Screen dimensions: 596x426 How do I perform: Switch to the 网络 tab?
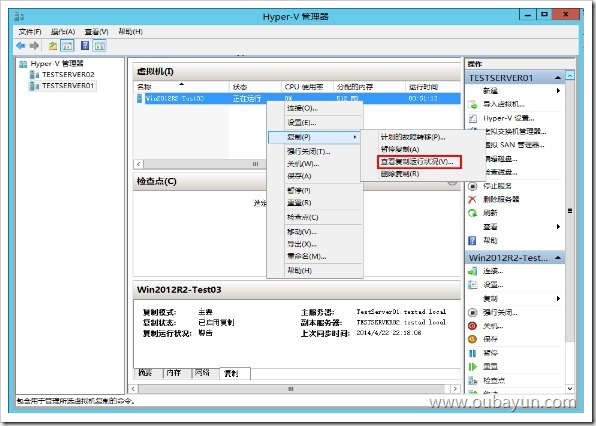[x=205, y=373]
